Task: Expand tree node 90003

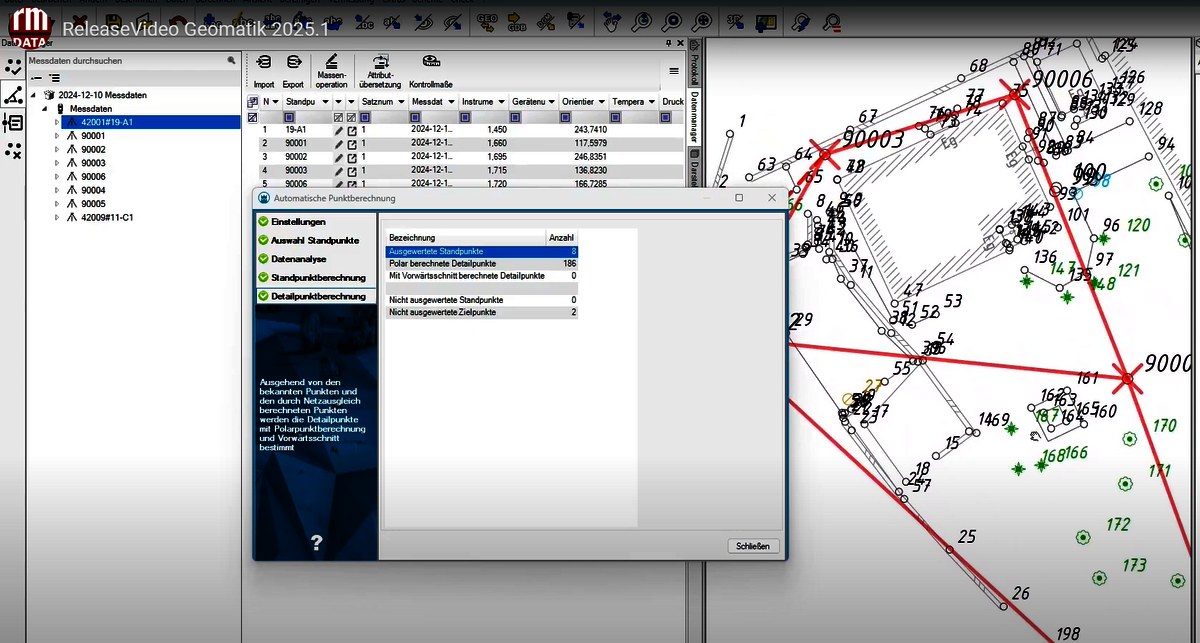Action: (57, 163)
